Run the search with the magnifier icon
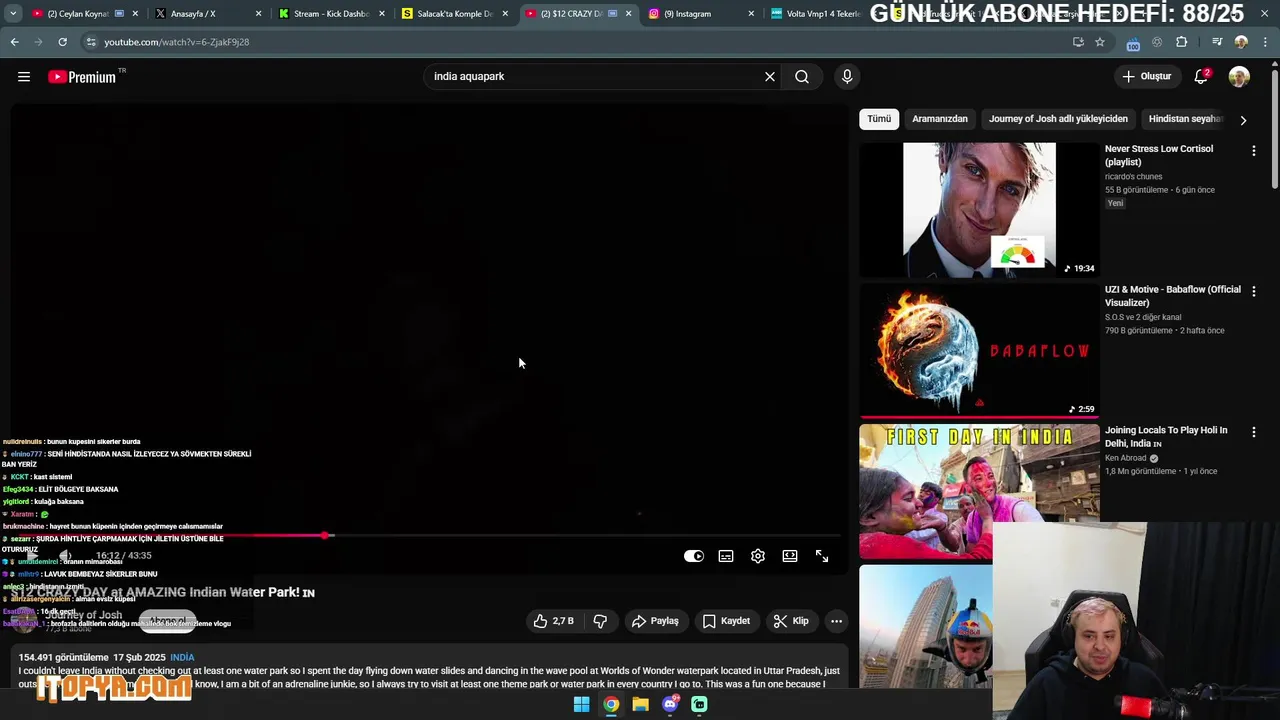Viewport: 1280px width, 720px height. coord(802,77)
